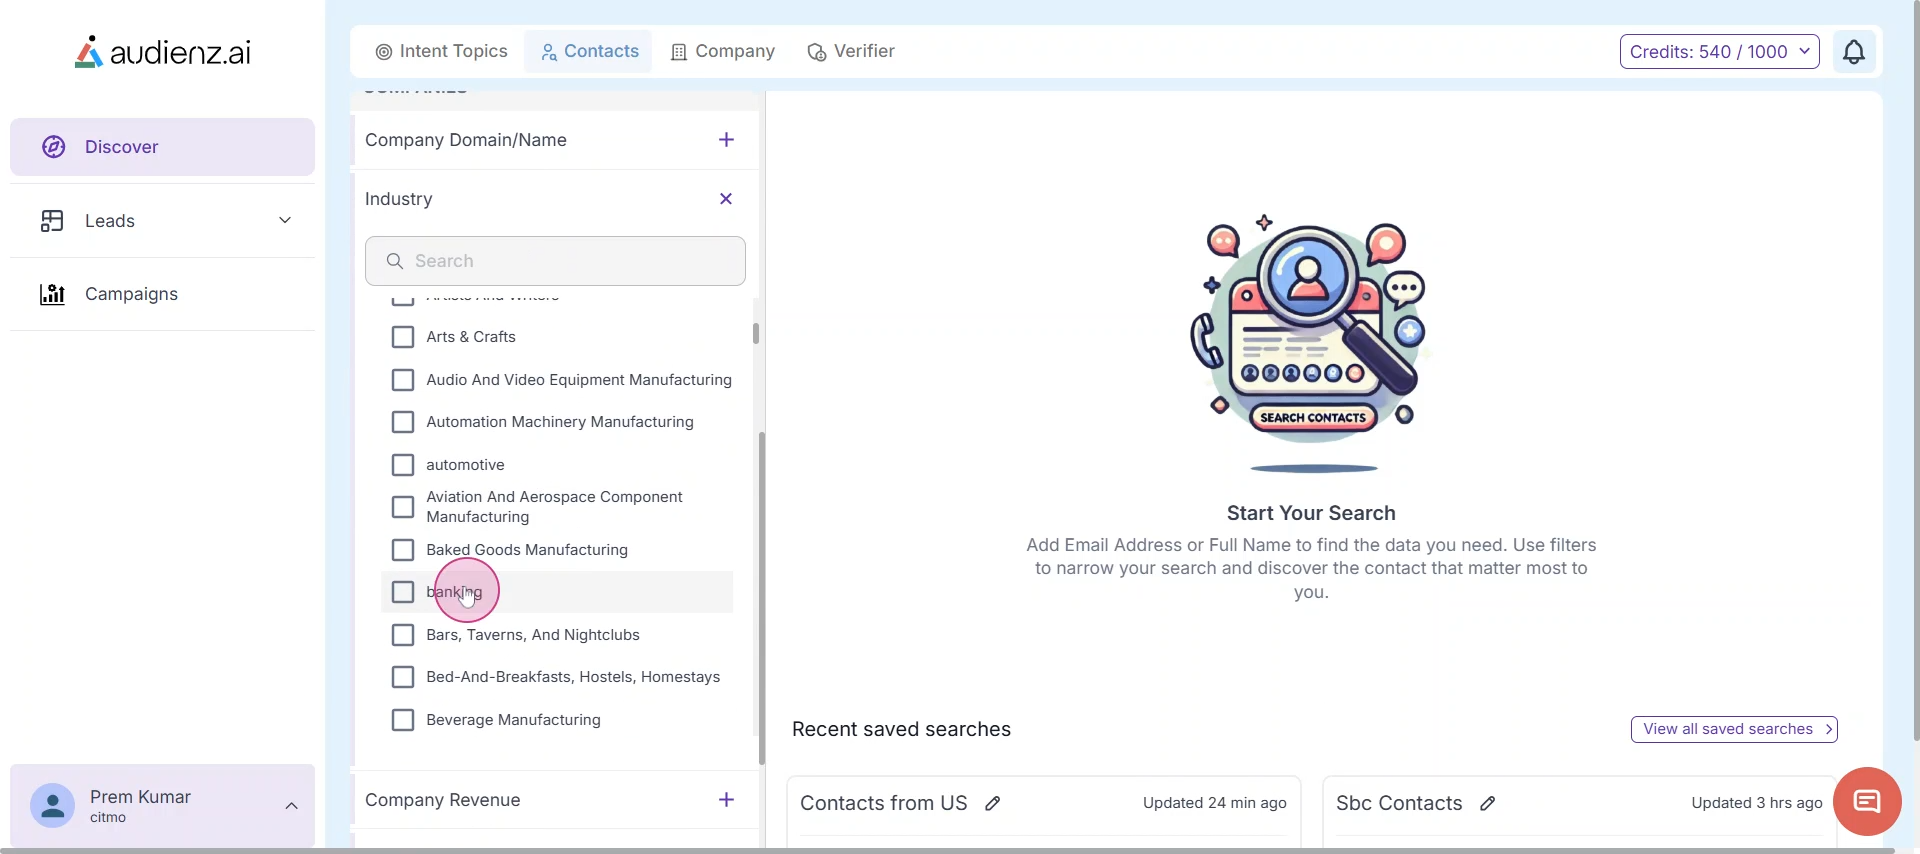Screen dimensions: 1920x854
Task: Close the Industry filter section
Action: [726, 199]
